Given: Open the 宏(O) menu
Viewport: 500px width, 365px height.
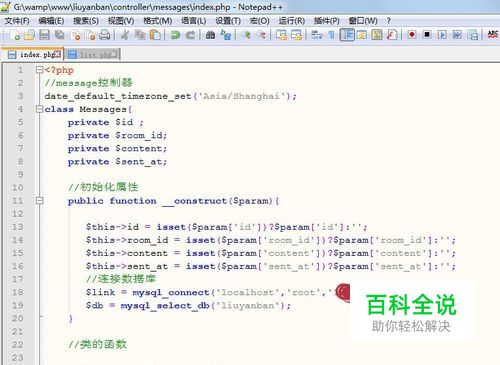Looking at the screenshot, I should tap(259, 21).
